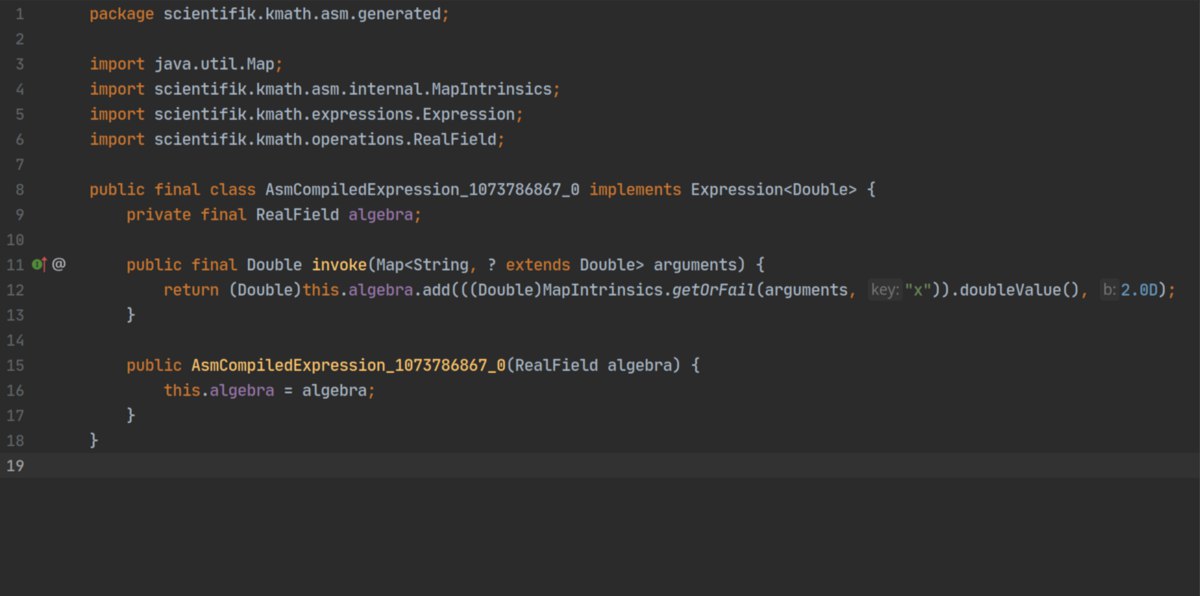
Task: Click the 'return' keyword on line 12
Action: tap(191, 290)
